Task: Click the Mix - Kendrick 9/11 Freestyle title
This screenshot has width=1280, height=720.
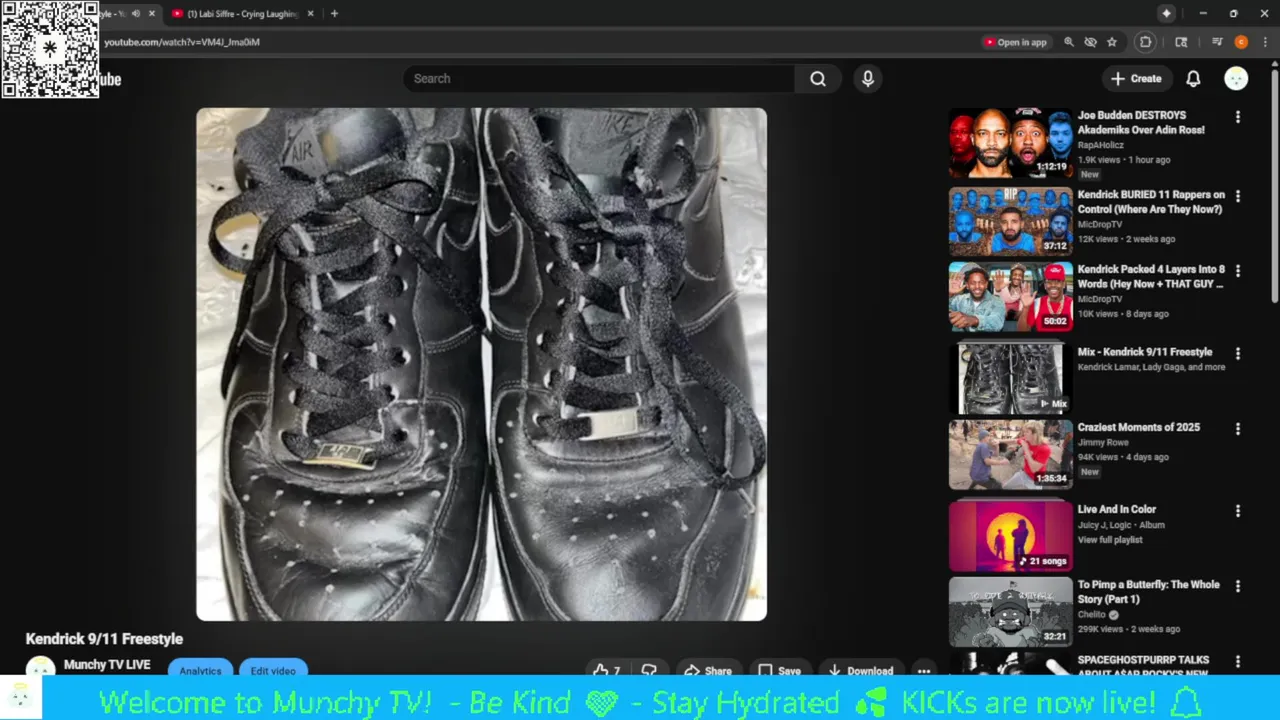Action: 1145,352
